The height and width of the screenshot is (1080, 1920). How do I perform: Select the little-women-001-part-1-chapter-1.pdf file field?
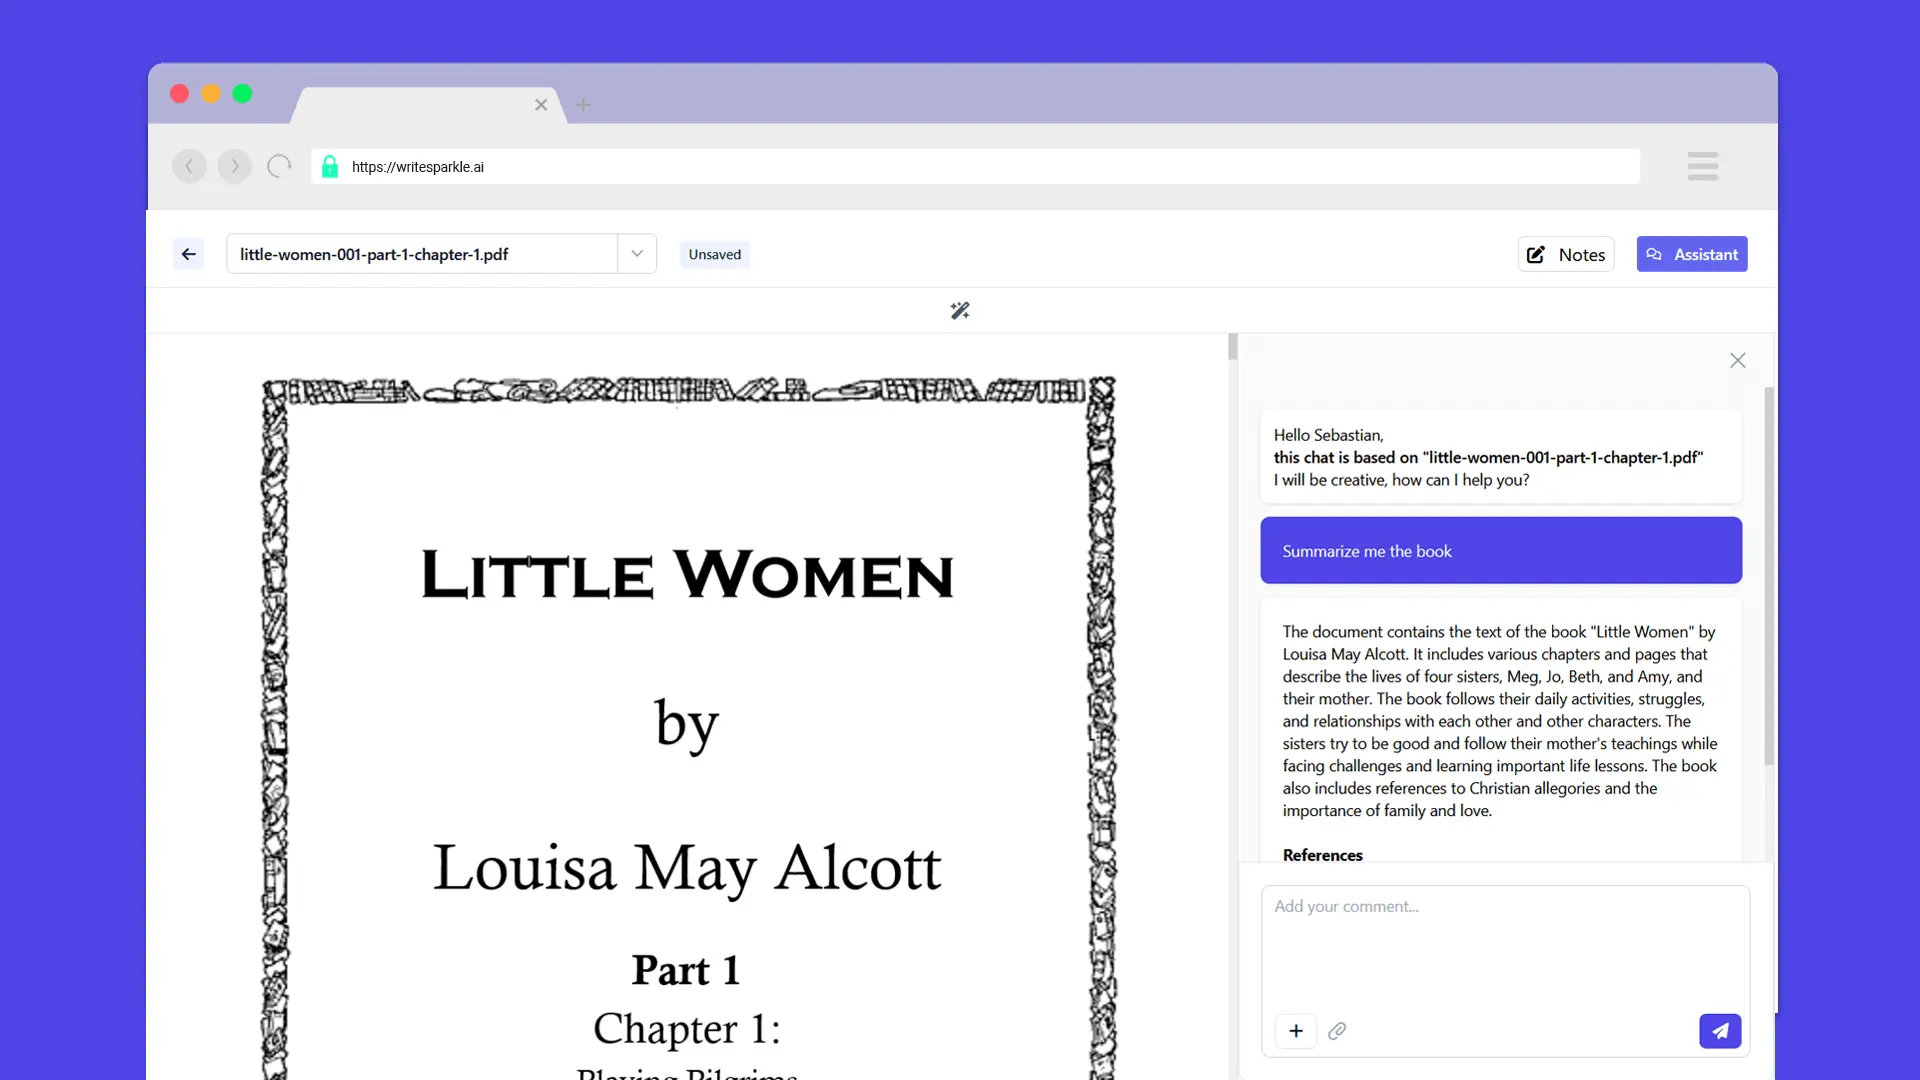(x=422, y=254)
